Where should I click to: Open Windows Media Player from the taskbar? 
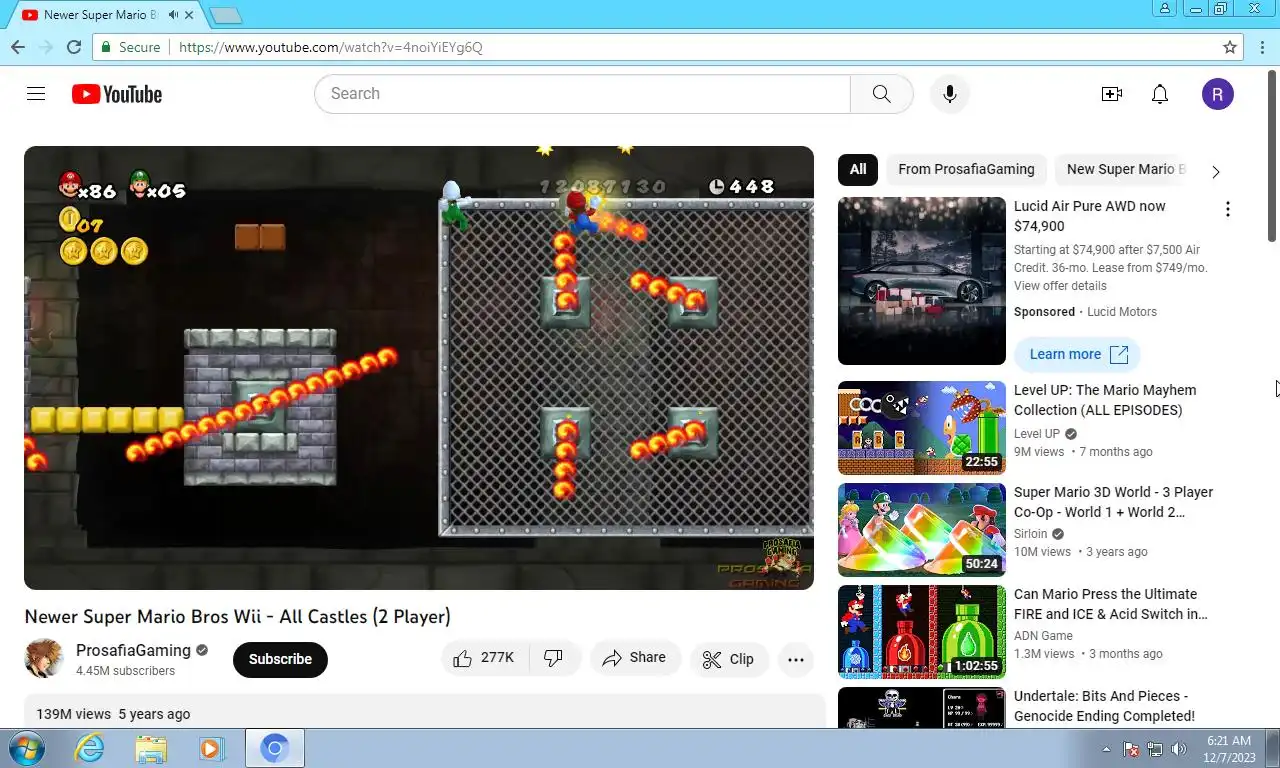coord(211,748)
